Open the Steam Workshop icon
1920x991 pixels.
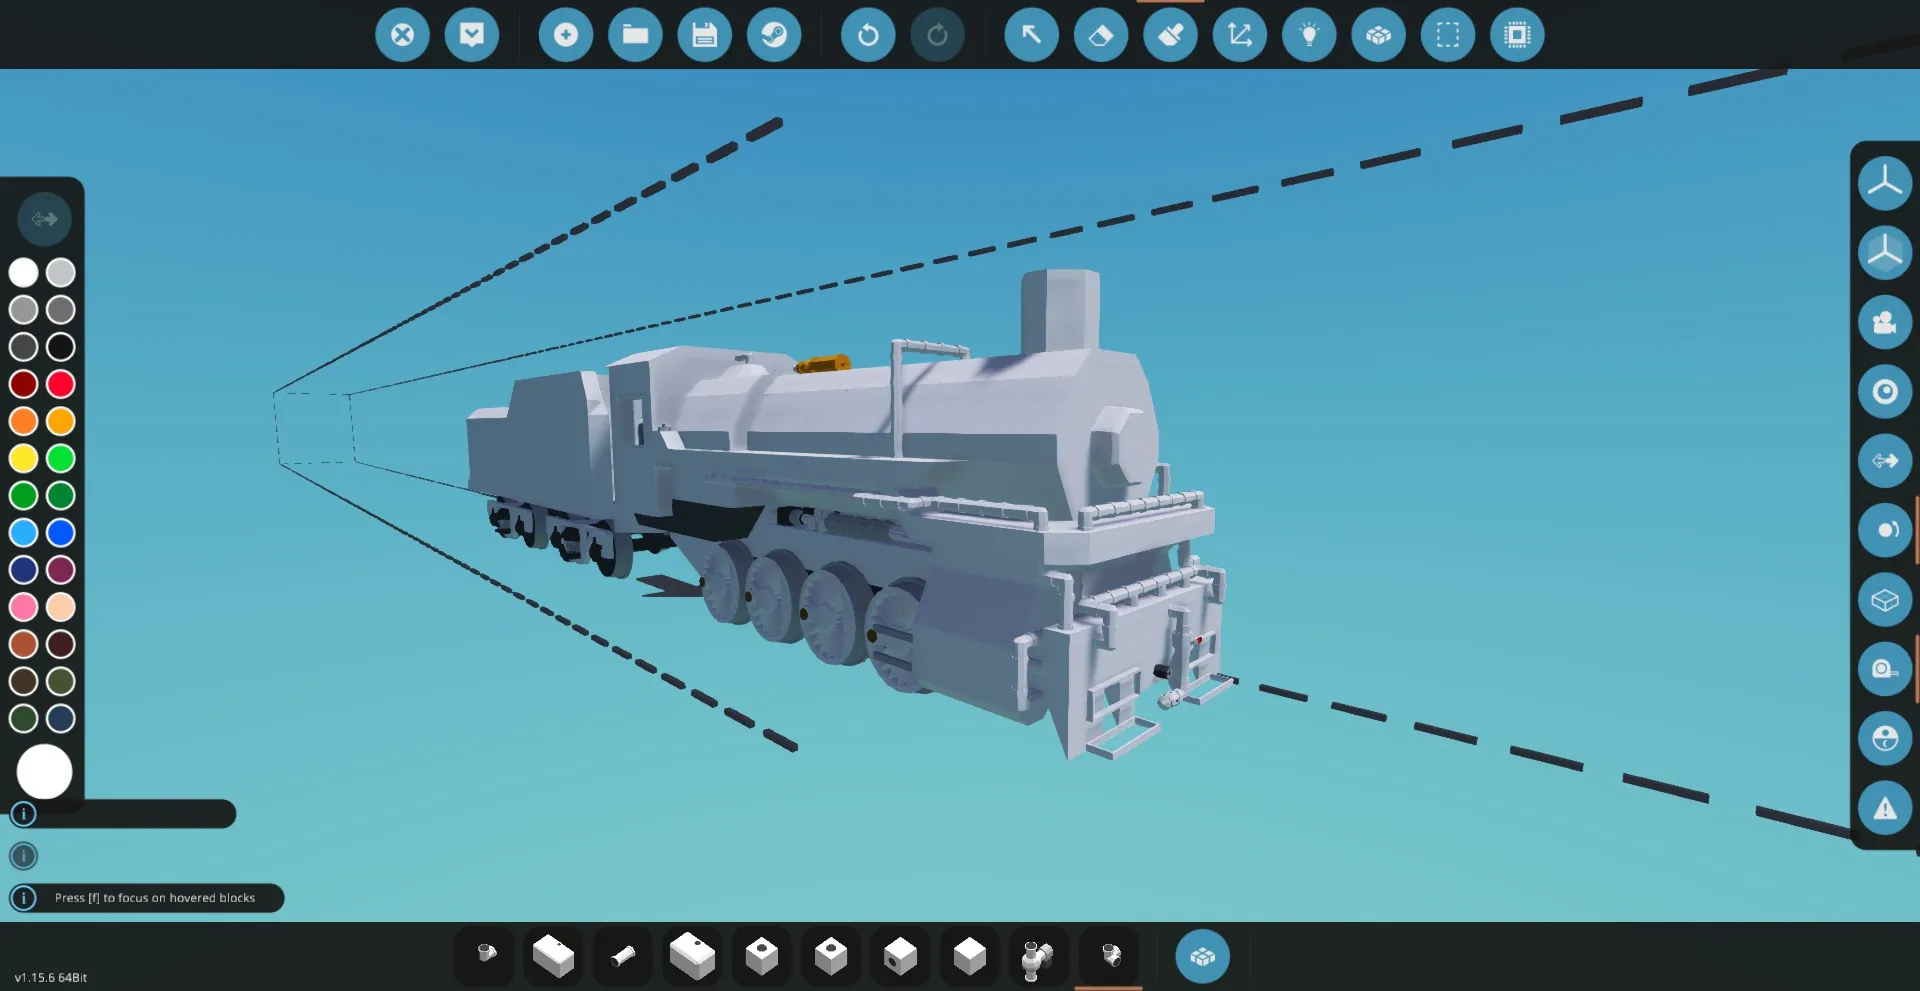pos(774,35)
